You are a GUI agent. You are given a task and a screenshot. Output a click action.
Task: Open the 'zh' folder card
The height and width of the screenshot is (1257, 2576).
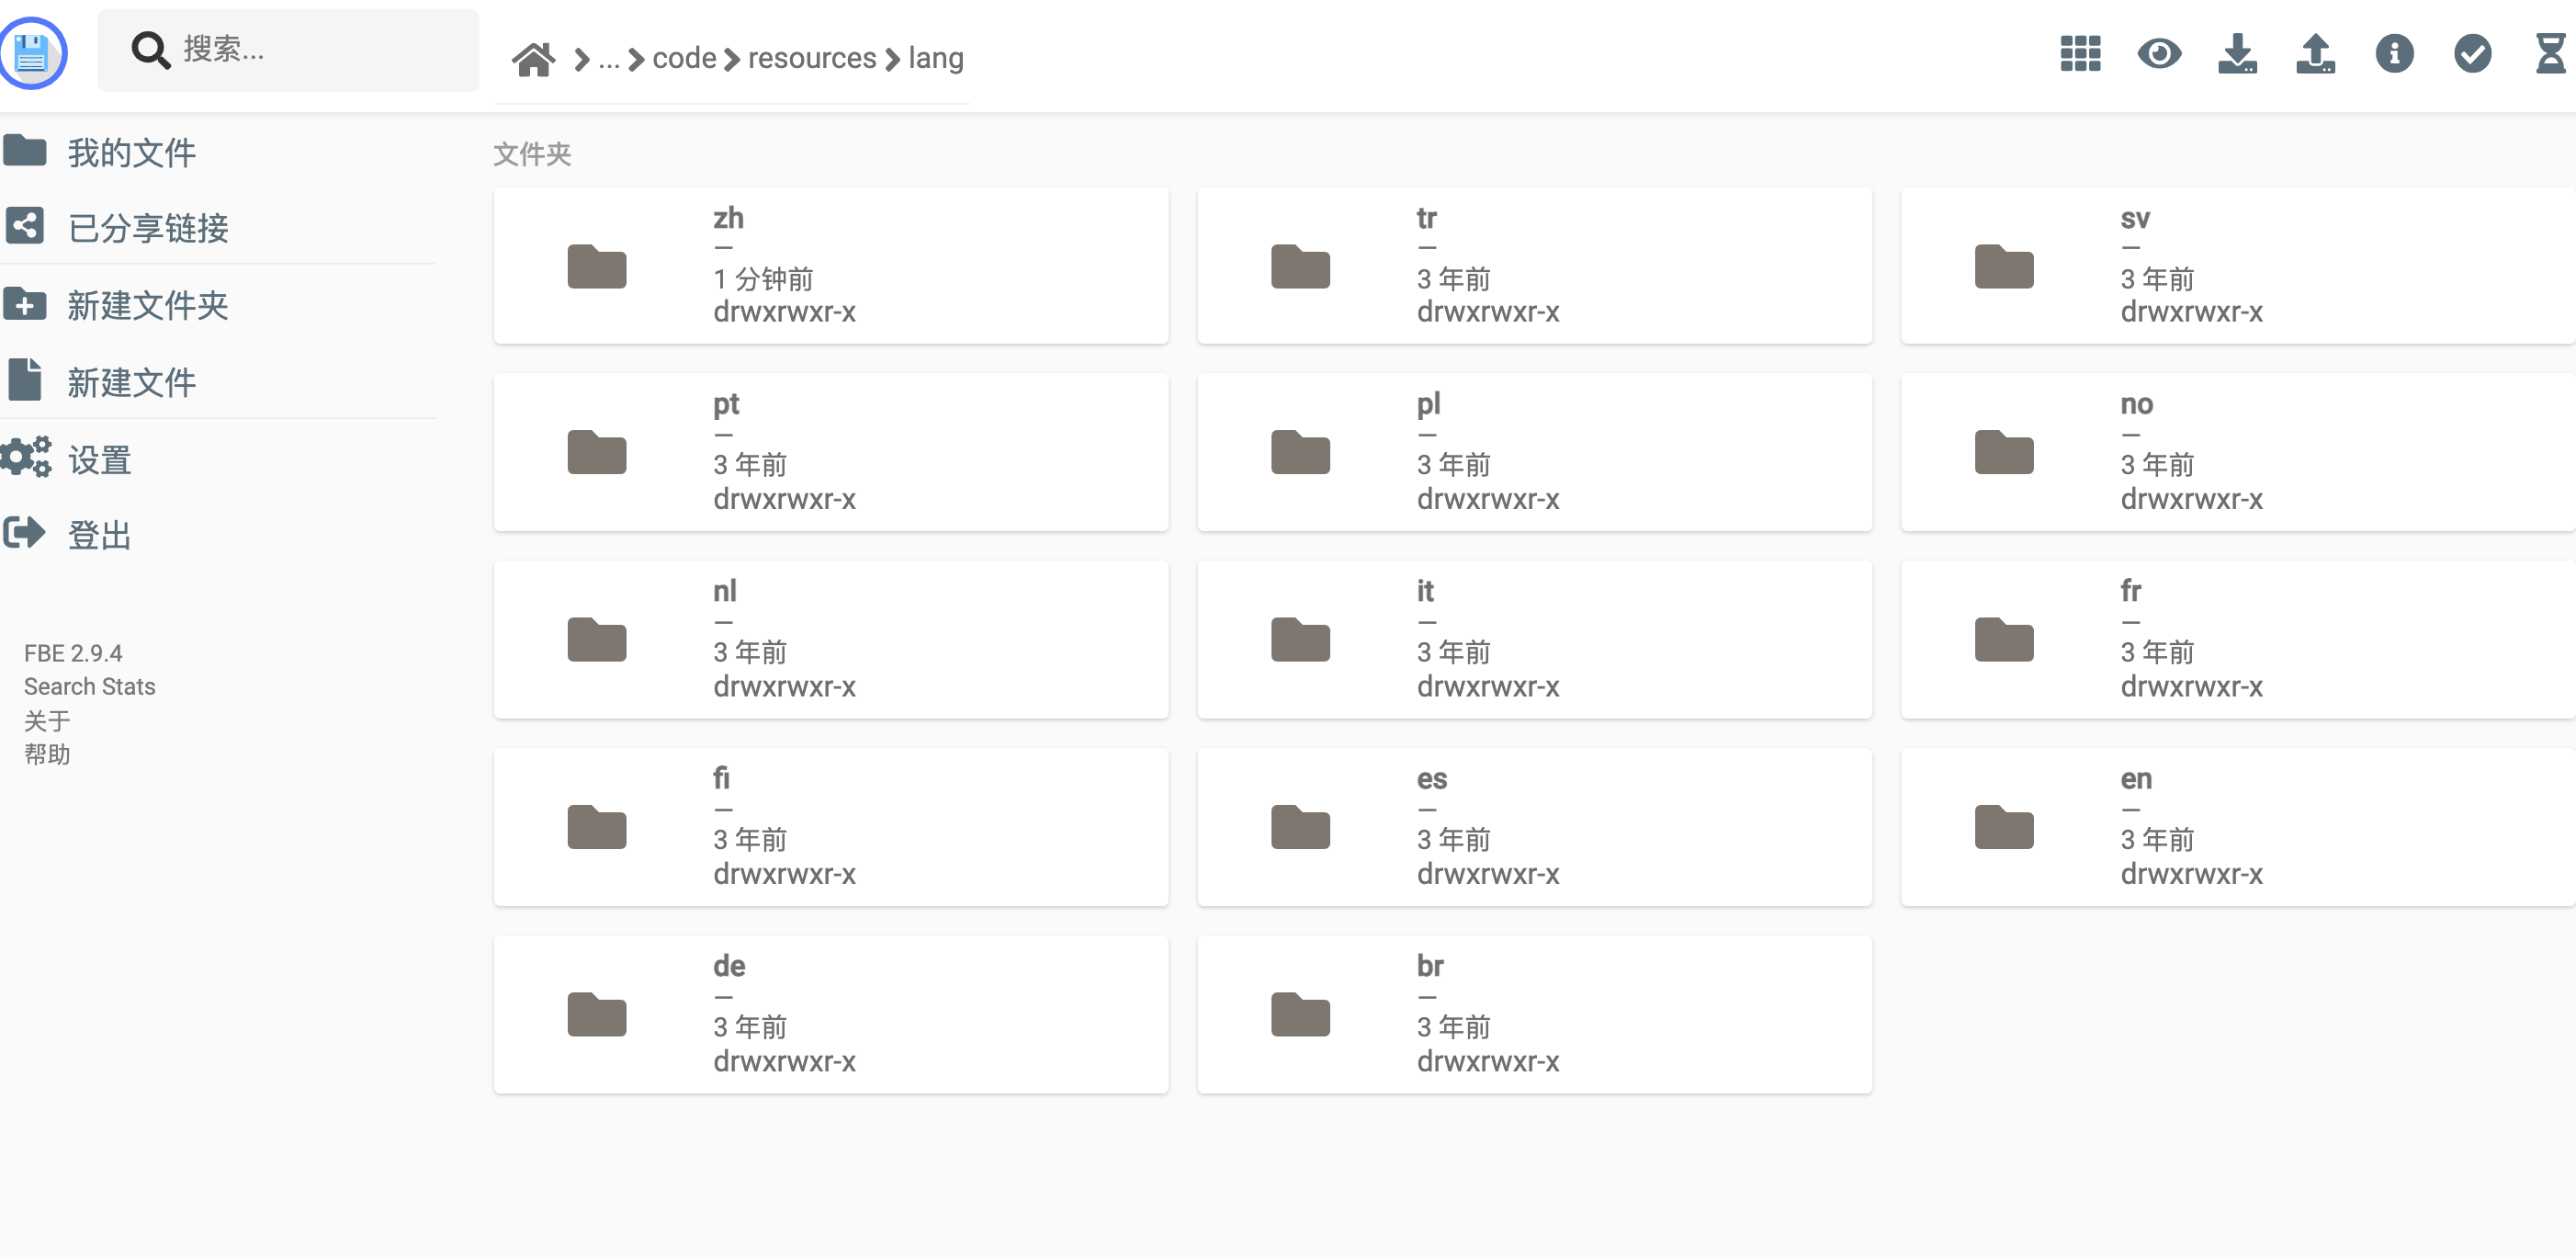point(830,264)
